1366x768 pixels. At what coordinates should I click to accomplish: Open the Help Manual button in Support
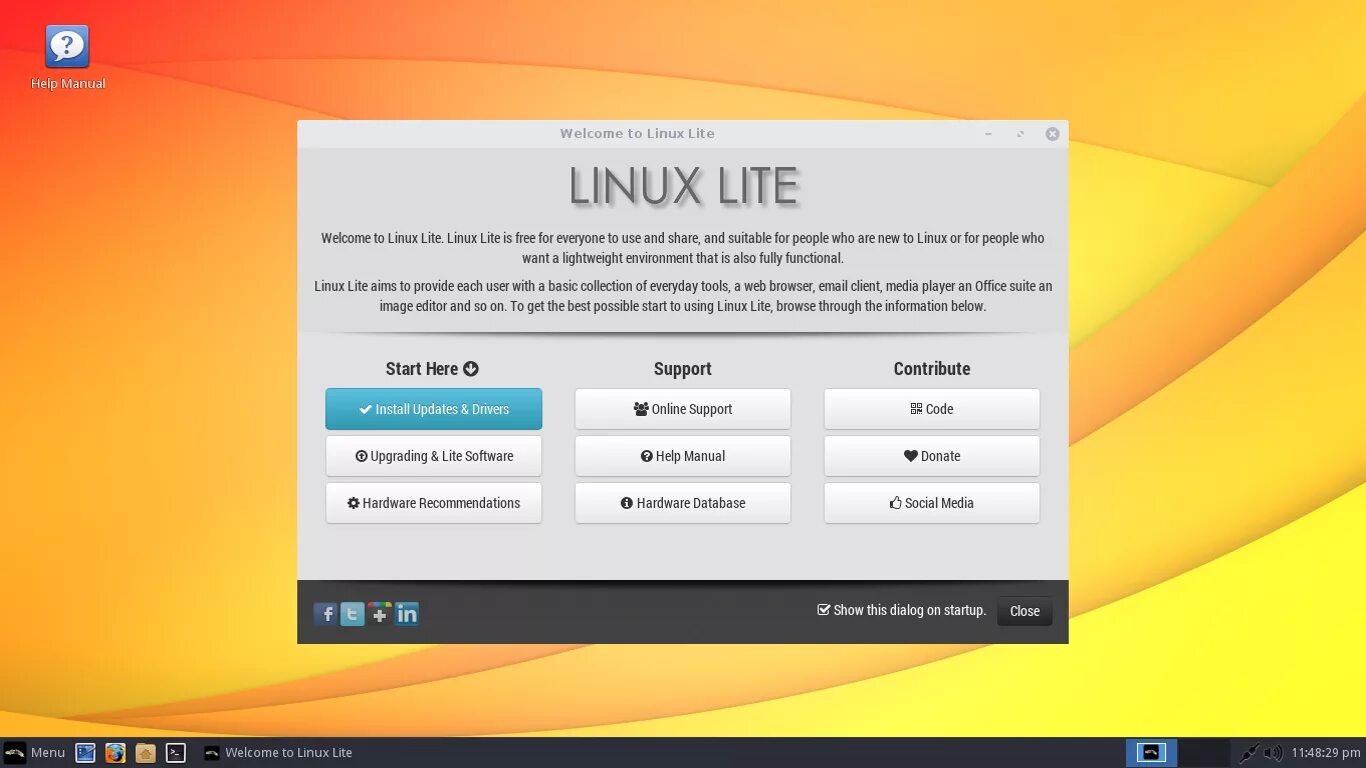[683, 456]
